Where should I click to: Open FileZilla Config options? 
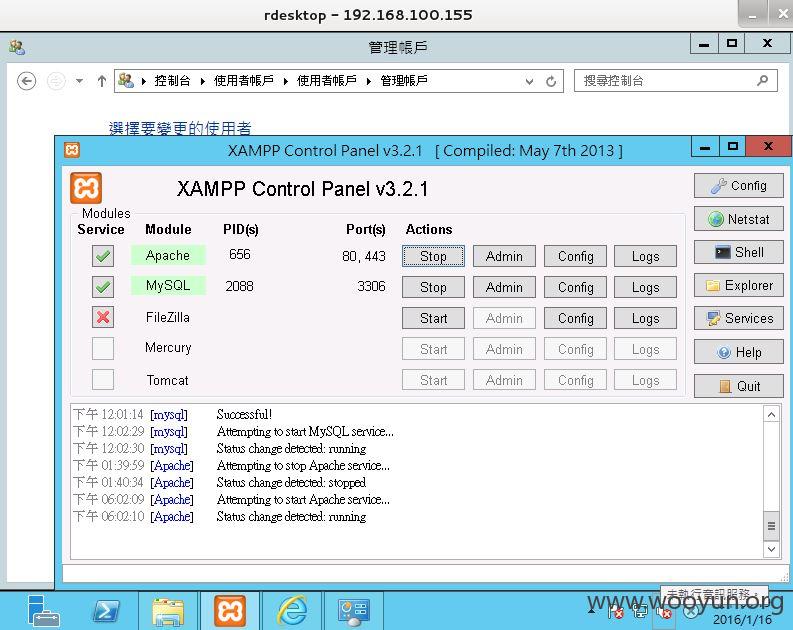coord(575,318)
